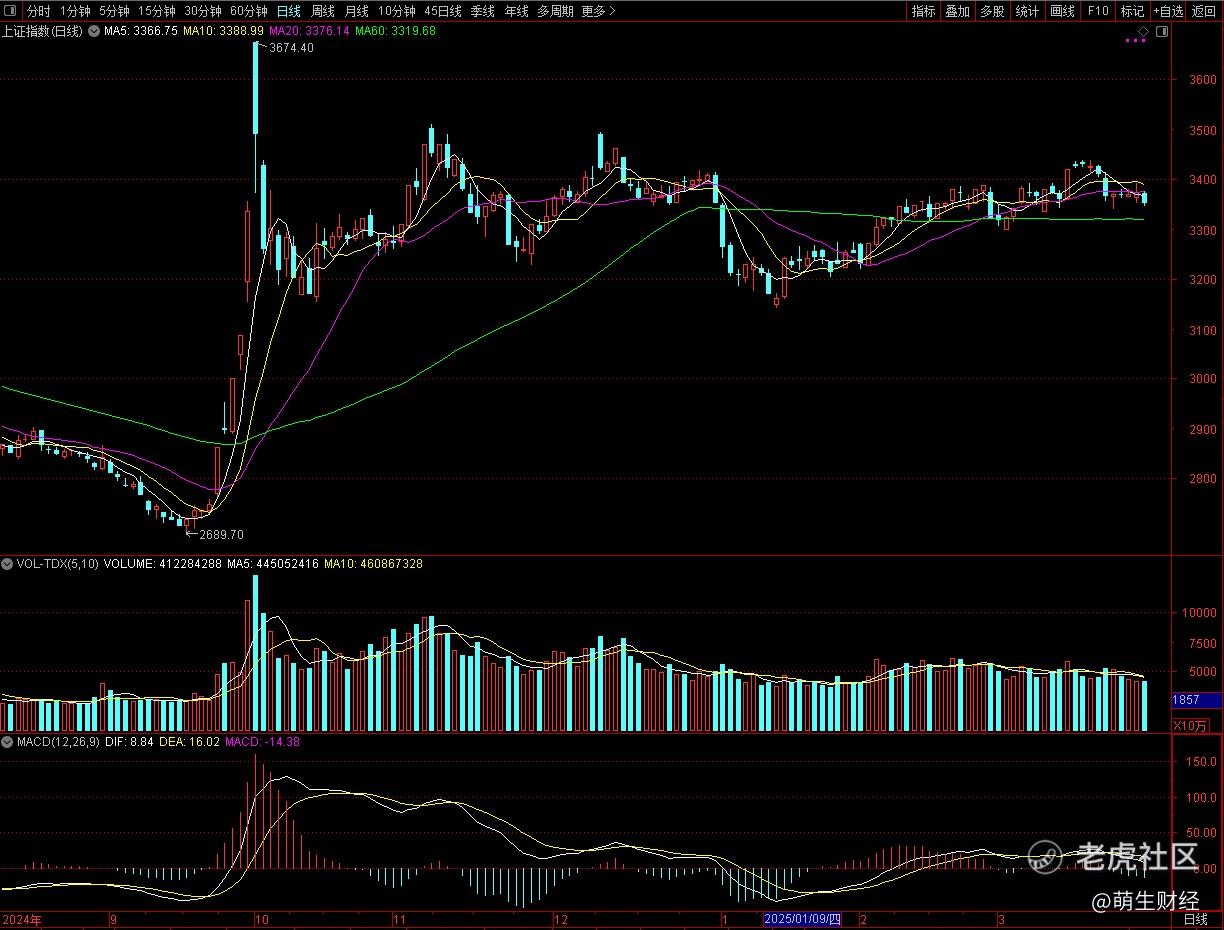
Task: Select the 周线 weekly period tab
Action: tap(323, 11)
